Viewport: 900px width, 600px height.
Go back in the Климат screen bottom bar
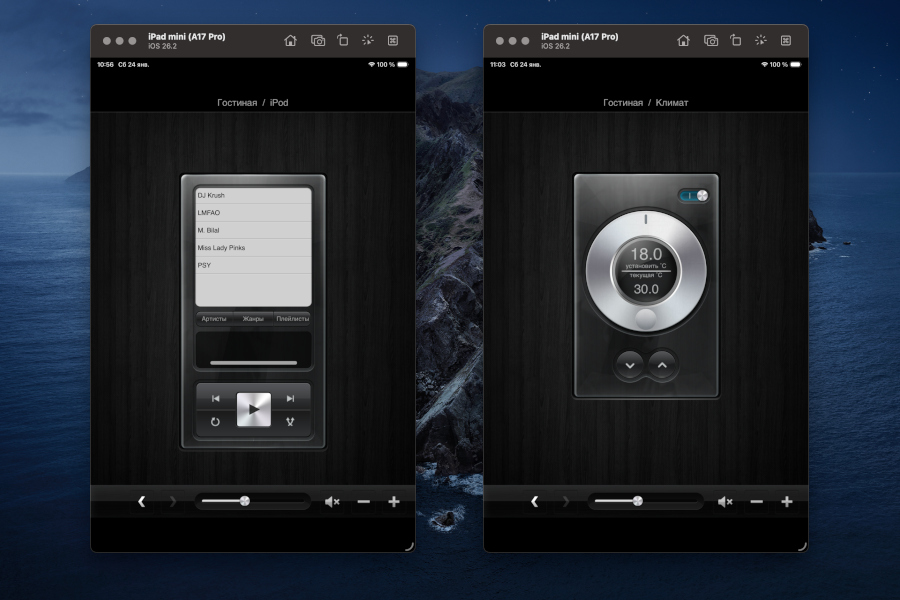(535, 501)
